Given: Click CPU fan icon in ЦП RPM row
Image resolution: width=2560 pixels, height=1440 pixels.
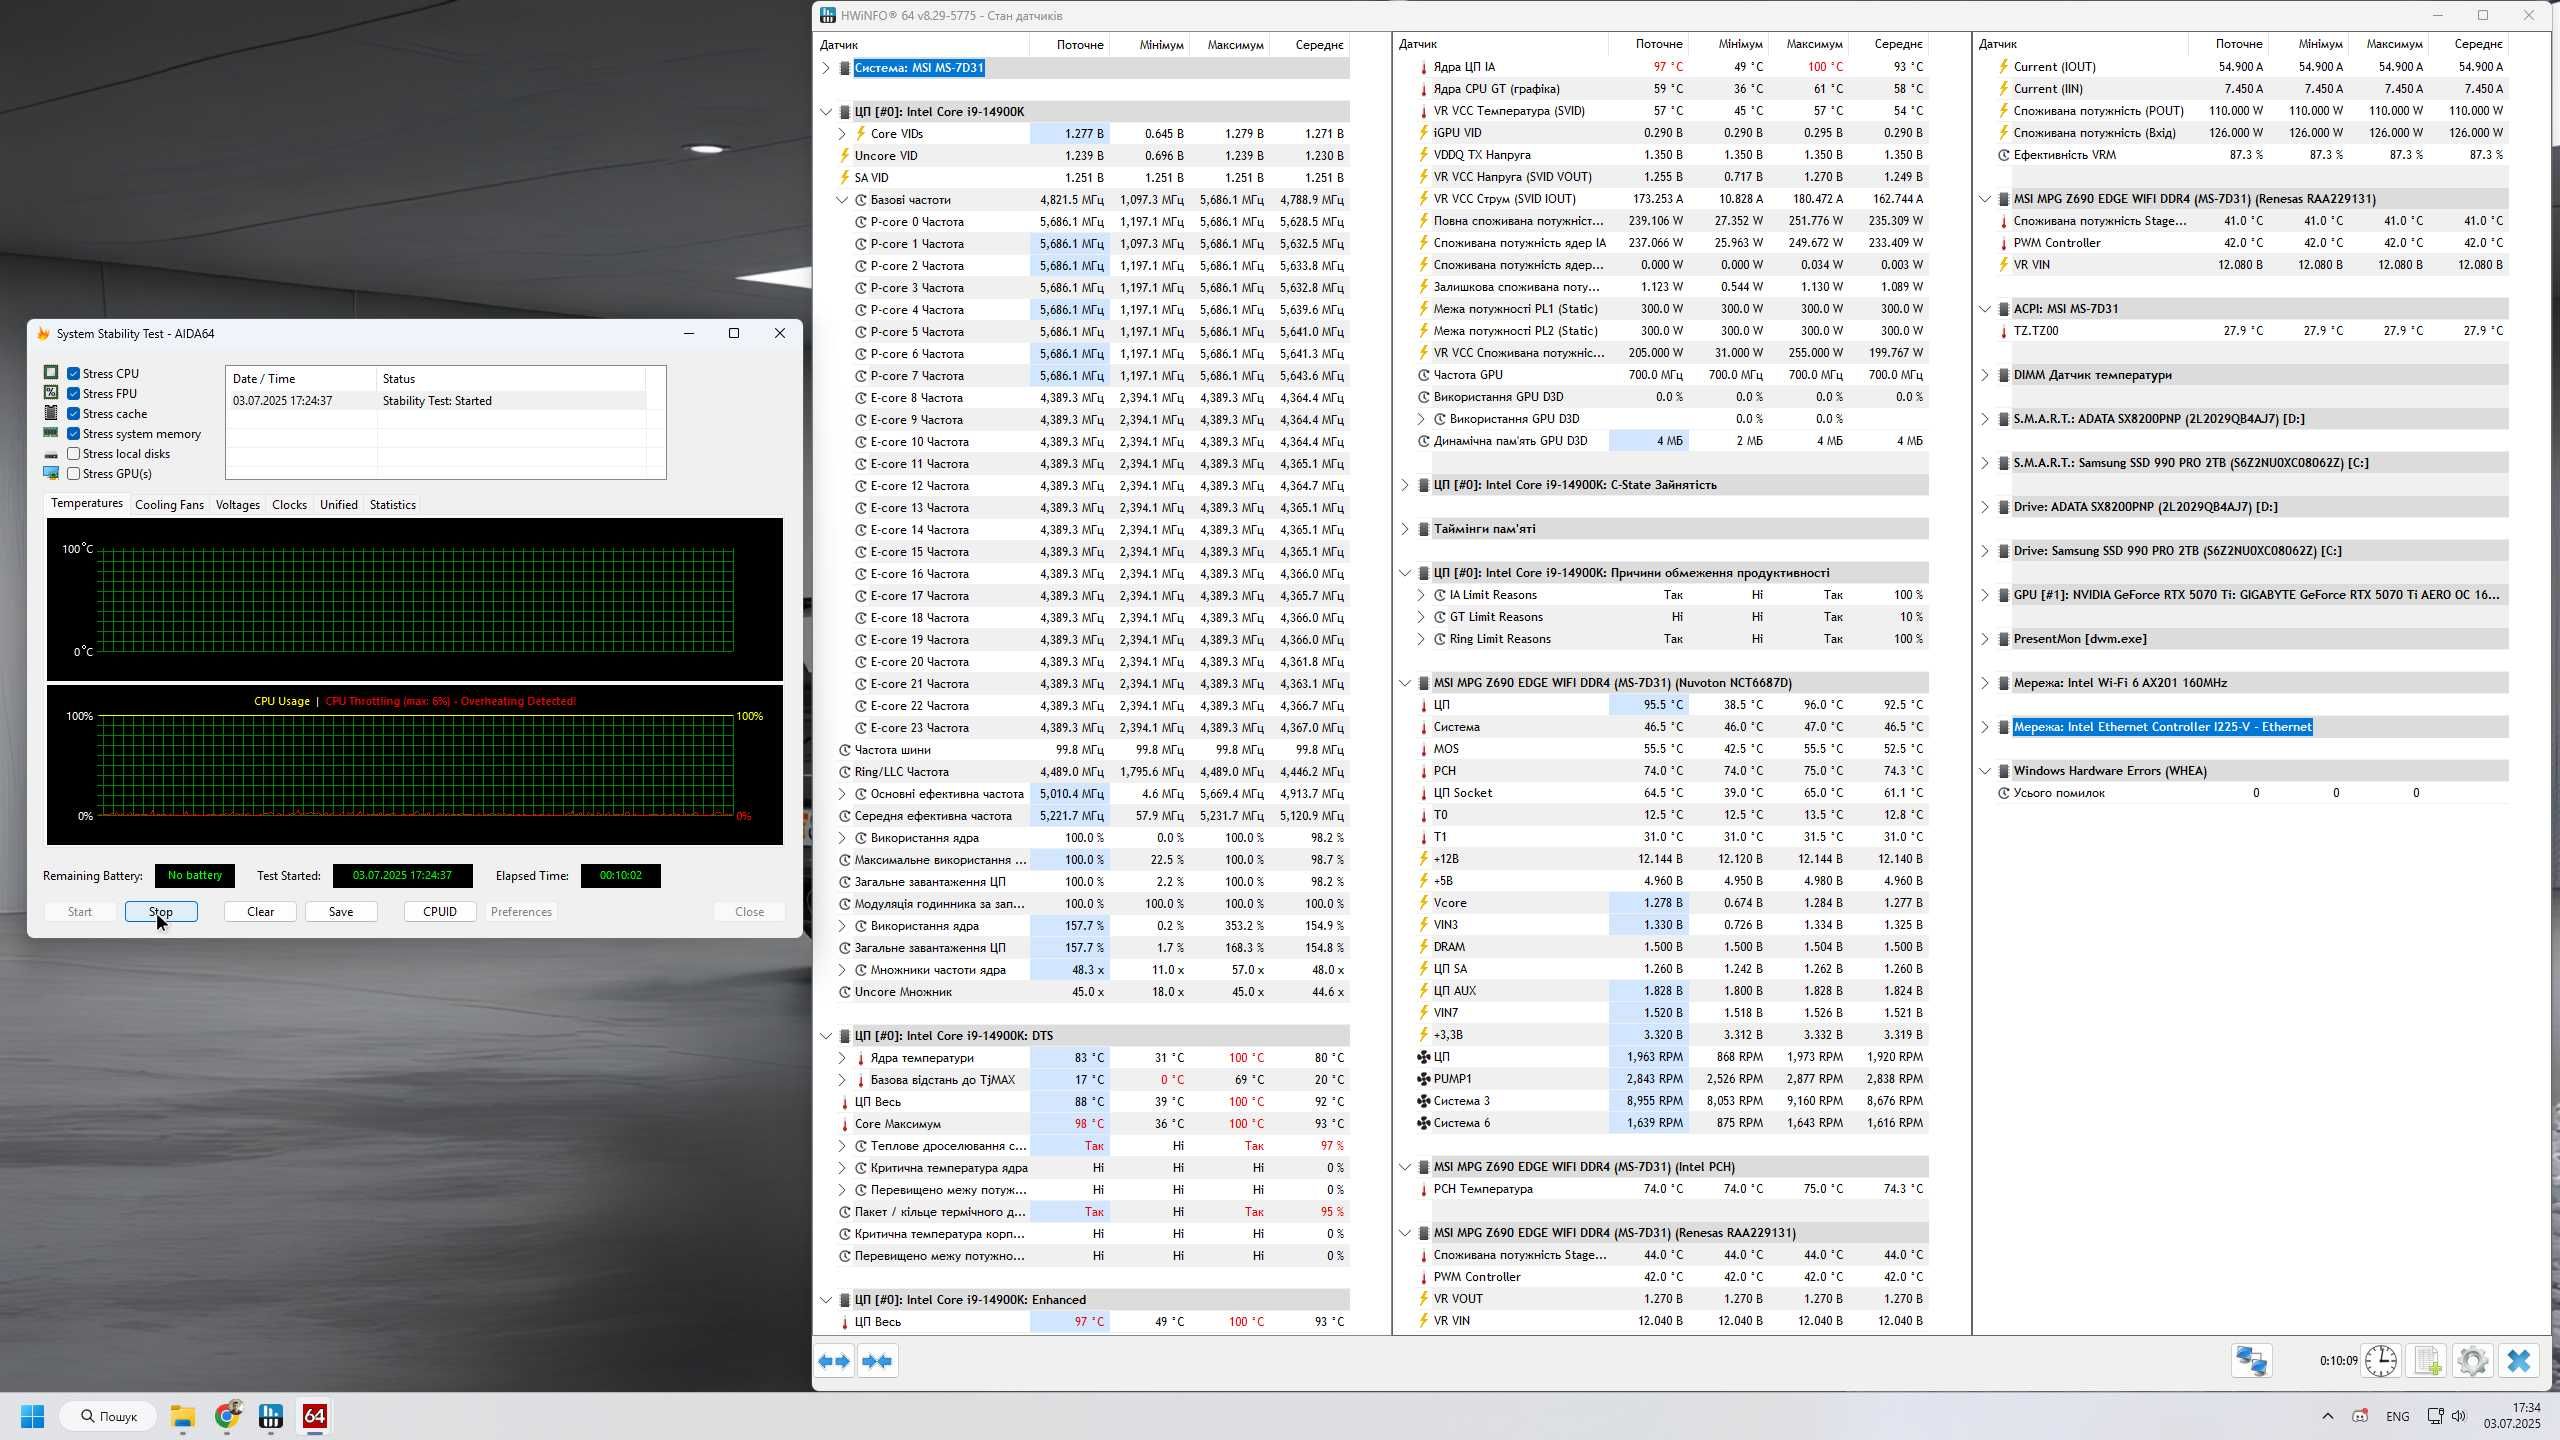Looking at the screenshot, I should [x=1423, y=1057].
